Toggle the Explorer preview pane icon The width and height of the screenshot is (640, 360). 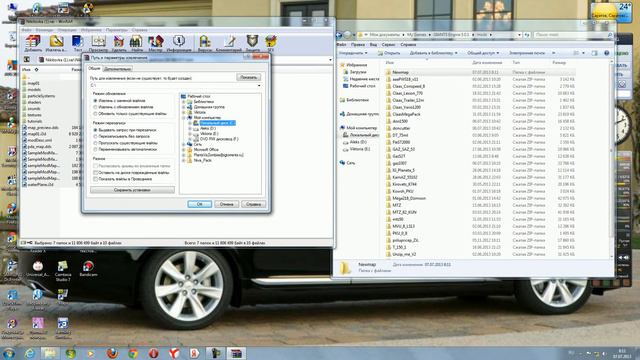point(594,53)
